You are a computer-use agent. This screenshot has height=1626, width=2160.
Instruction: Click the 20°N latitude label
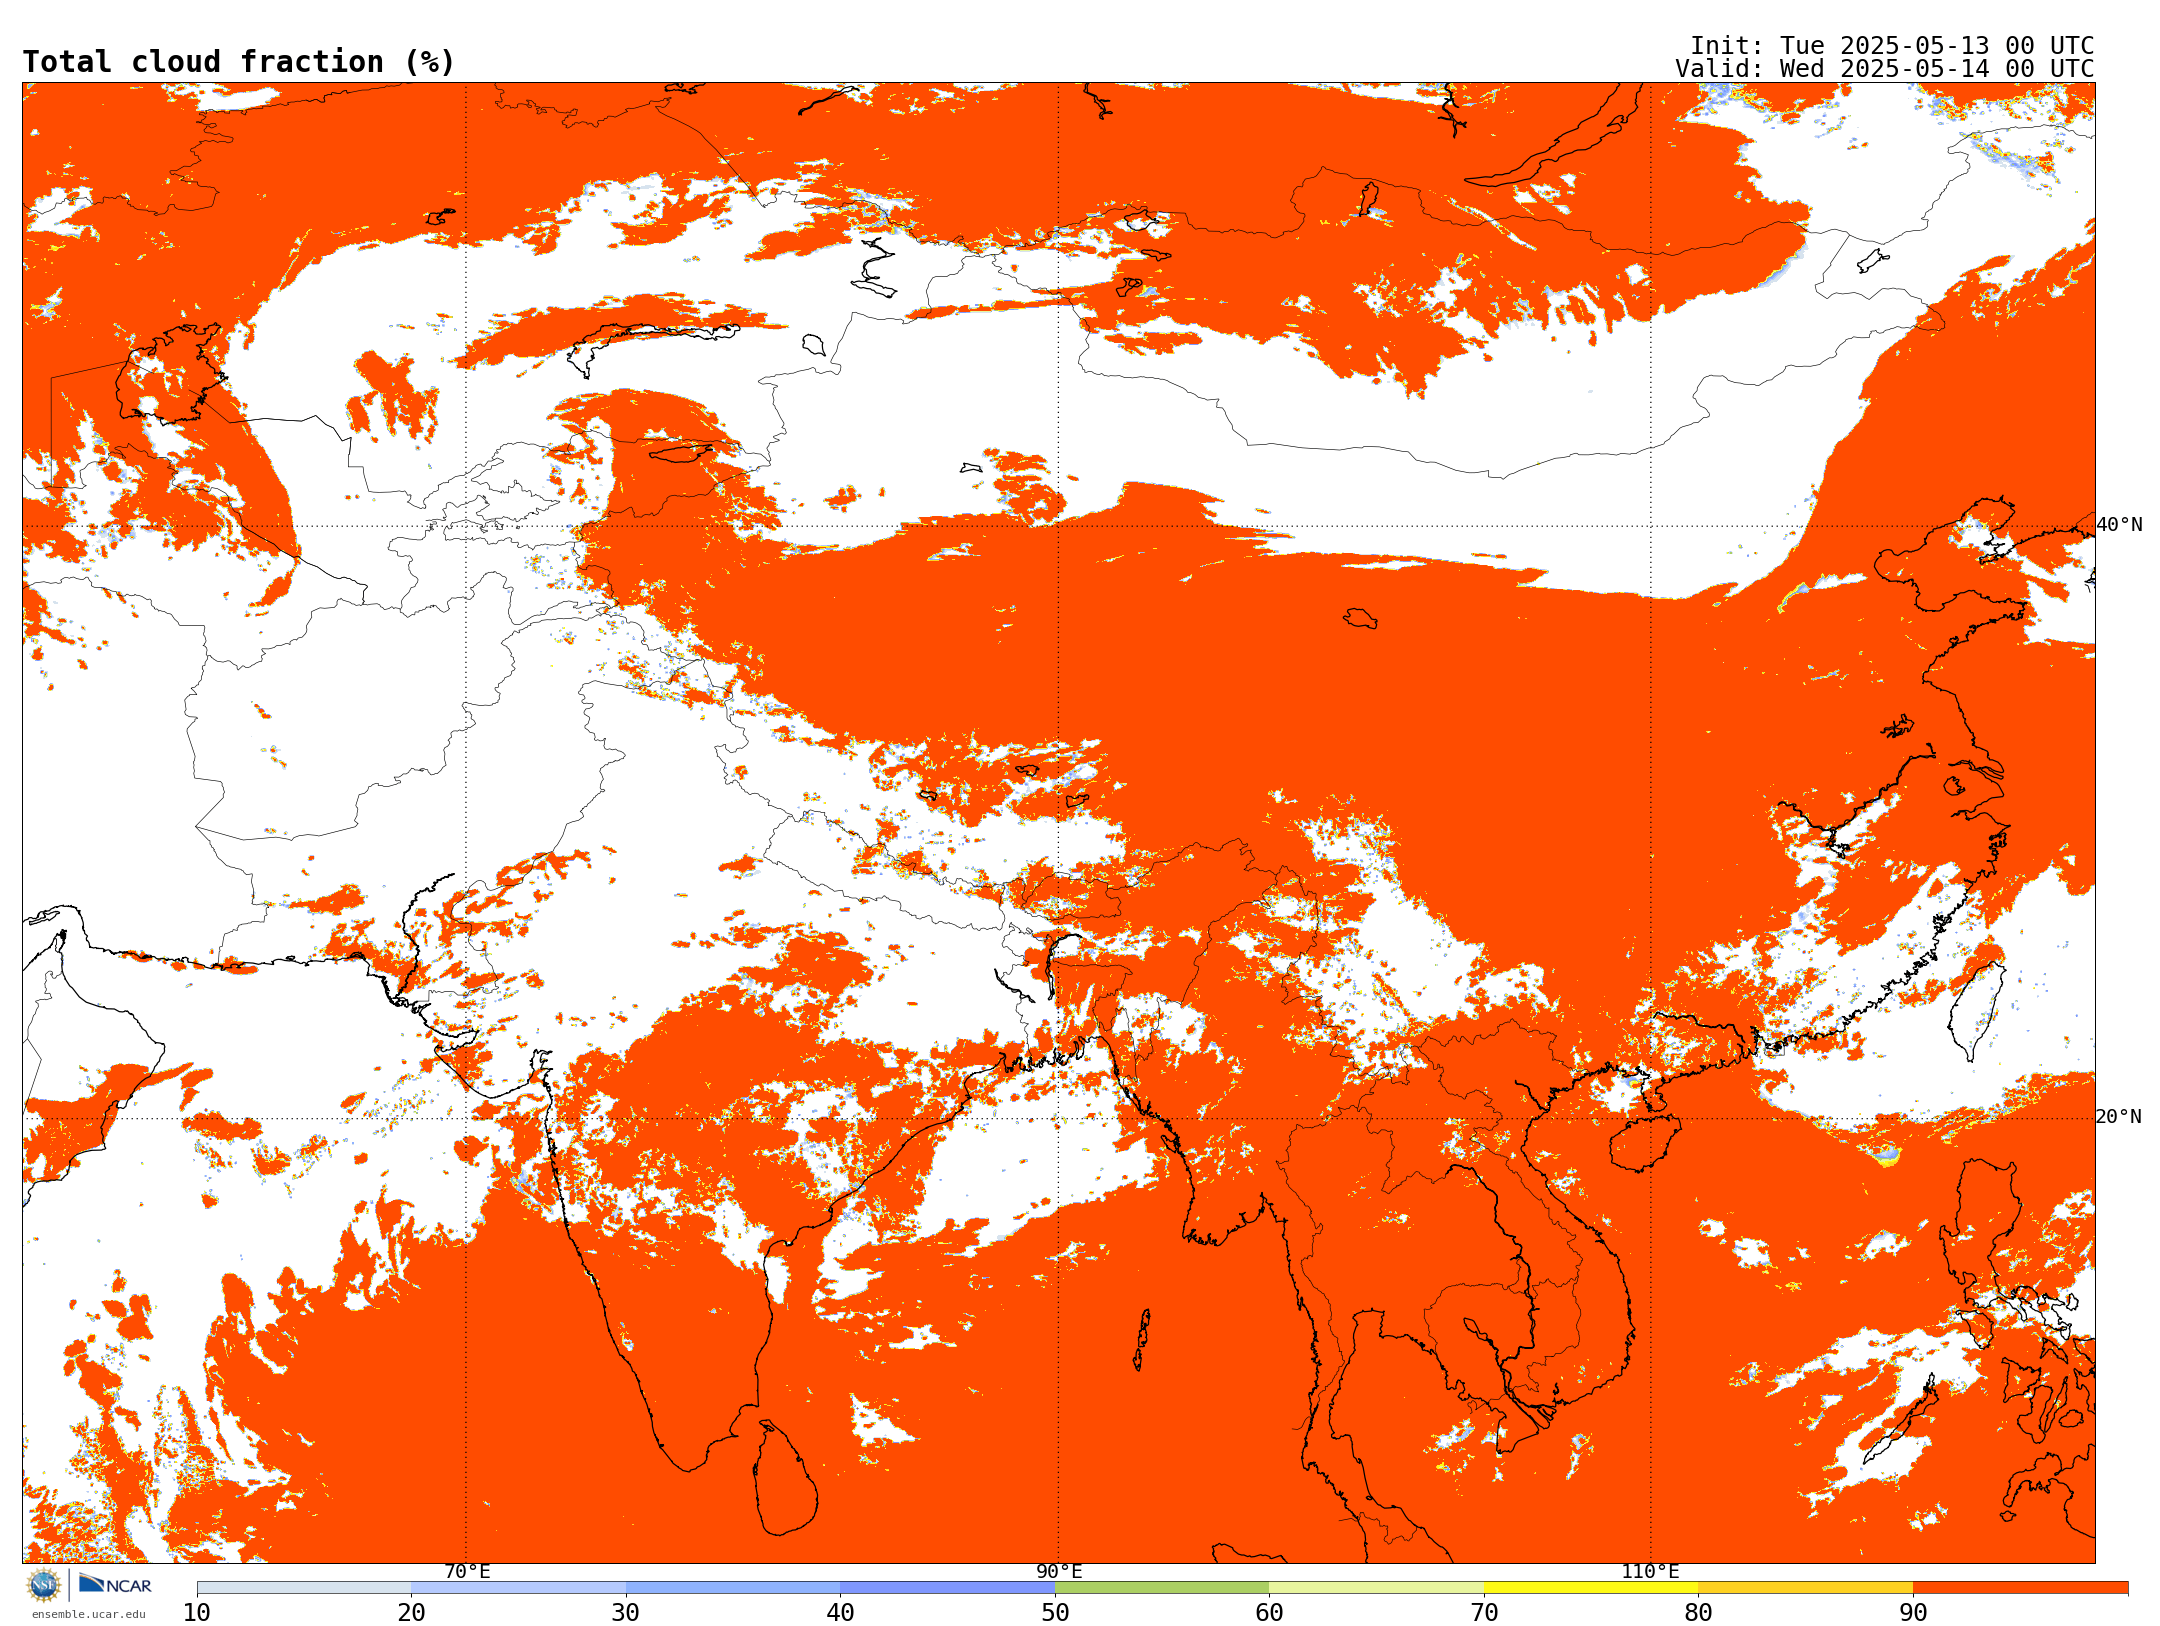point(2119,1117)
